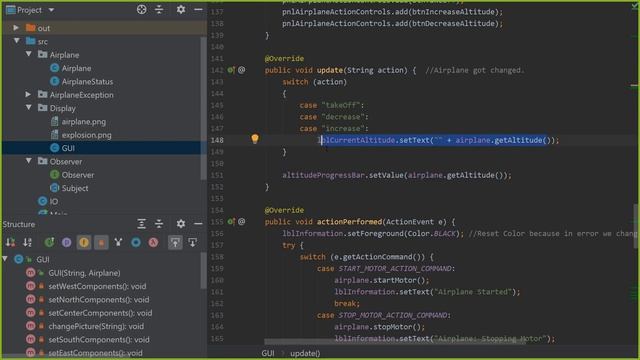Toggle the purple Show Properties icon
Screen dimensions: 640x360
point(67,242)
